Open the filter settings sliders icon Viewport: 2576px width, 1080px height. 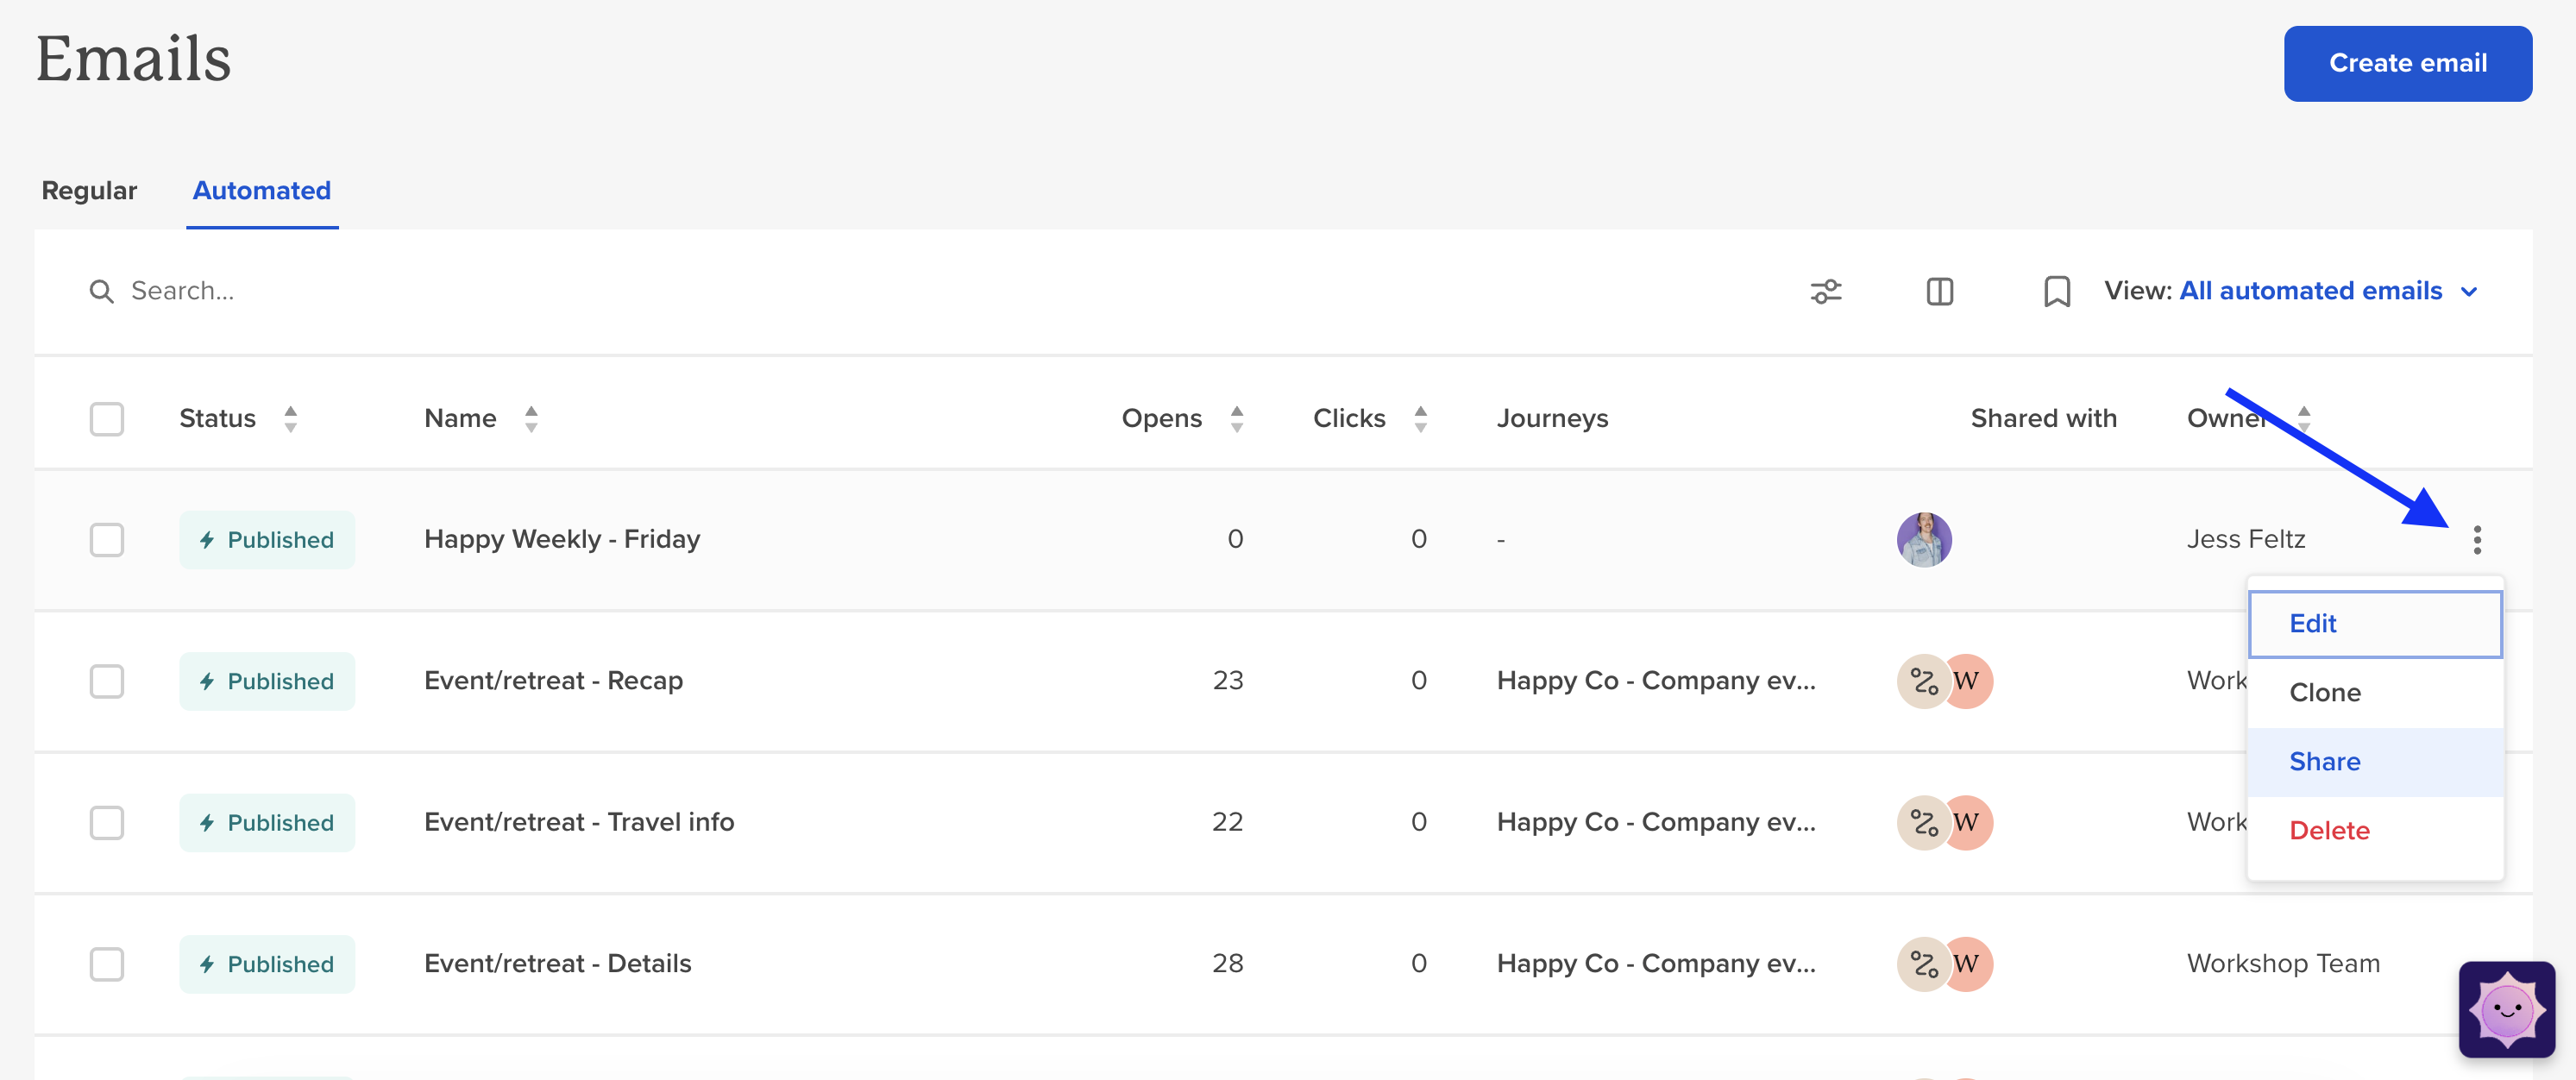coord(1826,291)
